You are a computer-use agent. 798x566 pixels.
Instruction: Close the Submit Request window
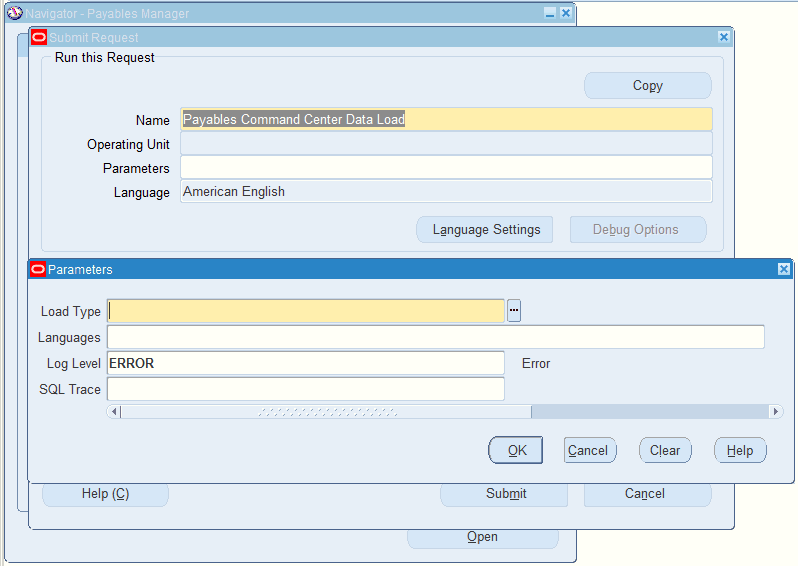coord(724,37)
